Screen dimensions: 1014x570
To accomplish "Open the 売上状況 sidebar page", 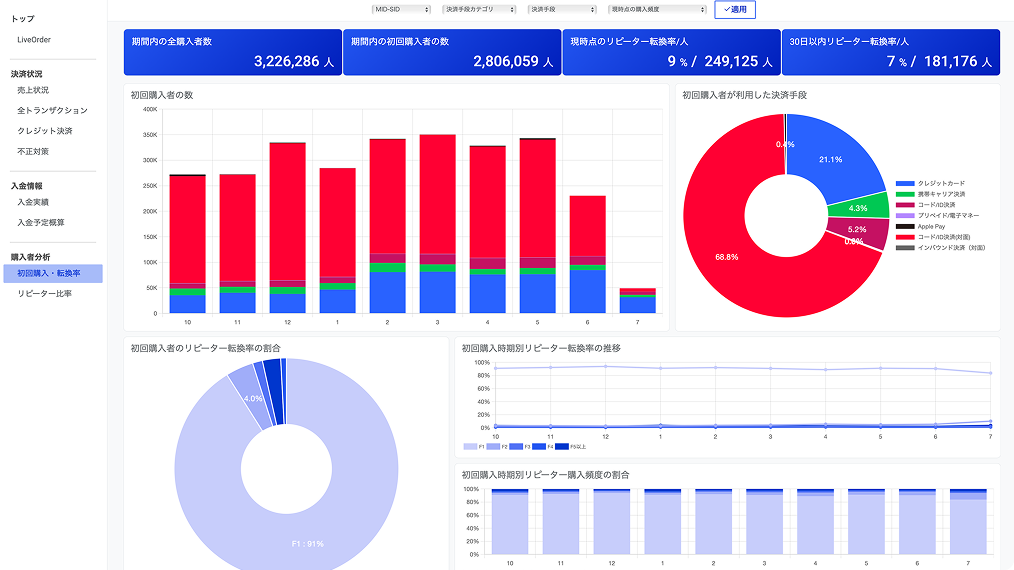I will point(33,90).
